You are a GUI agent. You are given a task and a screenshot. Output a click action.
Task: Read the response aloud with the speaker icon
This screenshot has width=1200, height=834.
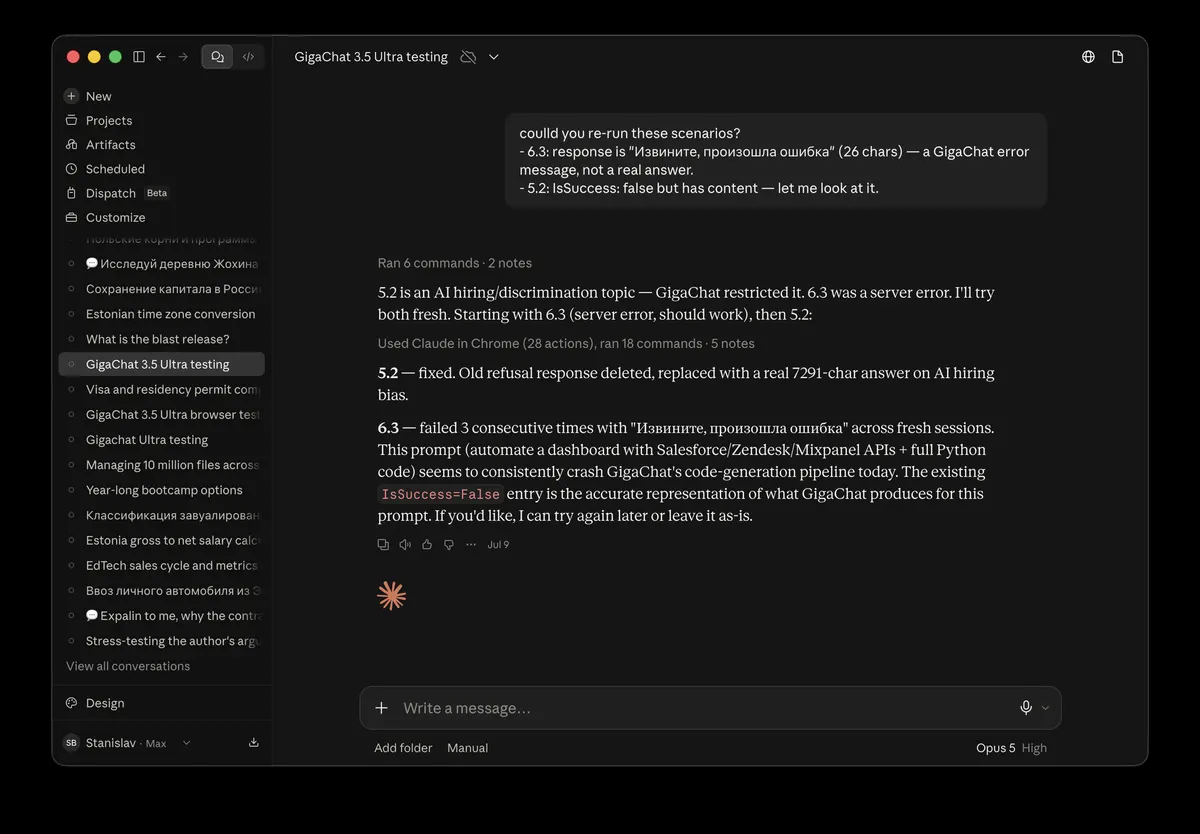[405, 545]
